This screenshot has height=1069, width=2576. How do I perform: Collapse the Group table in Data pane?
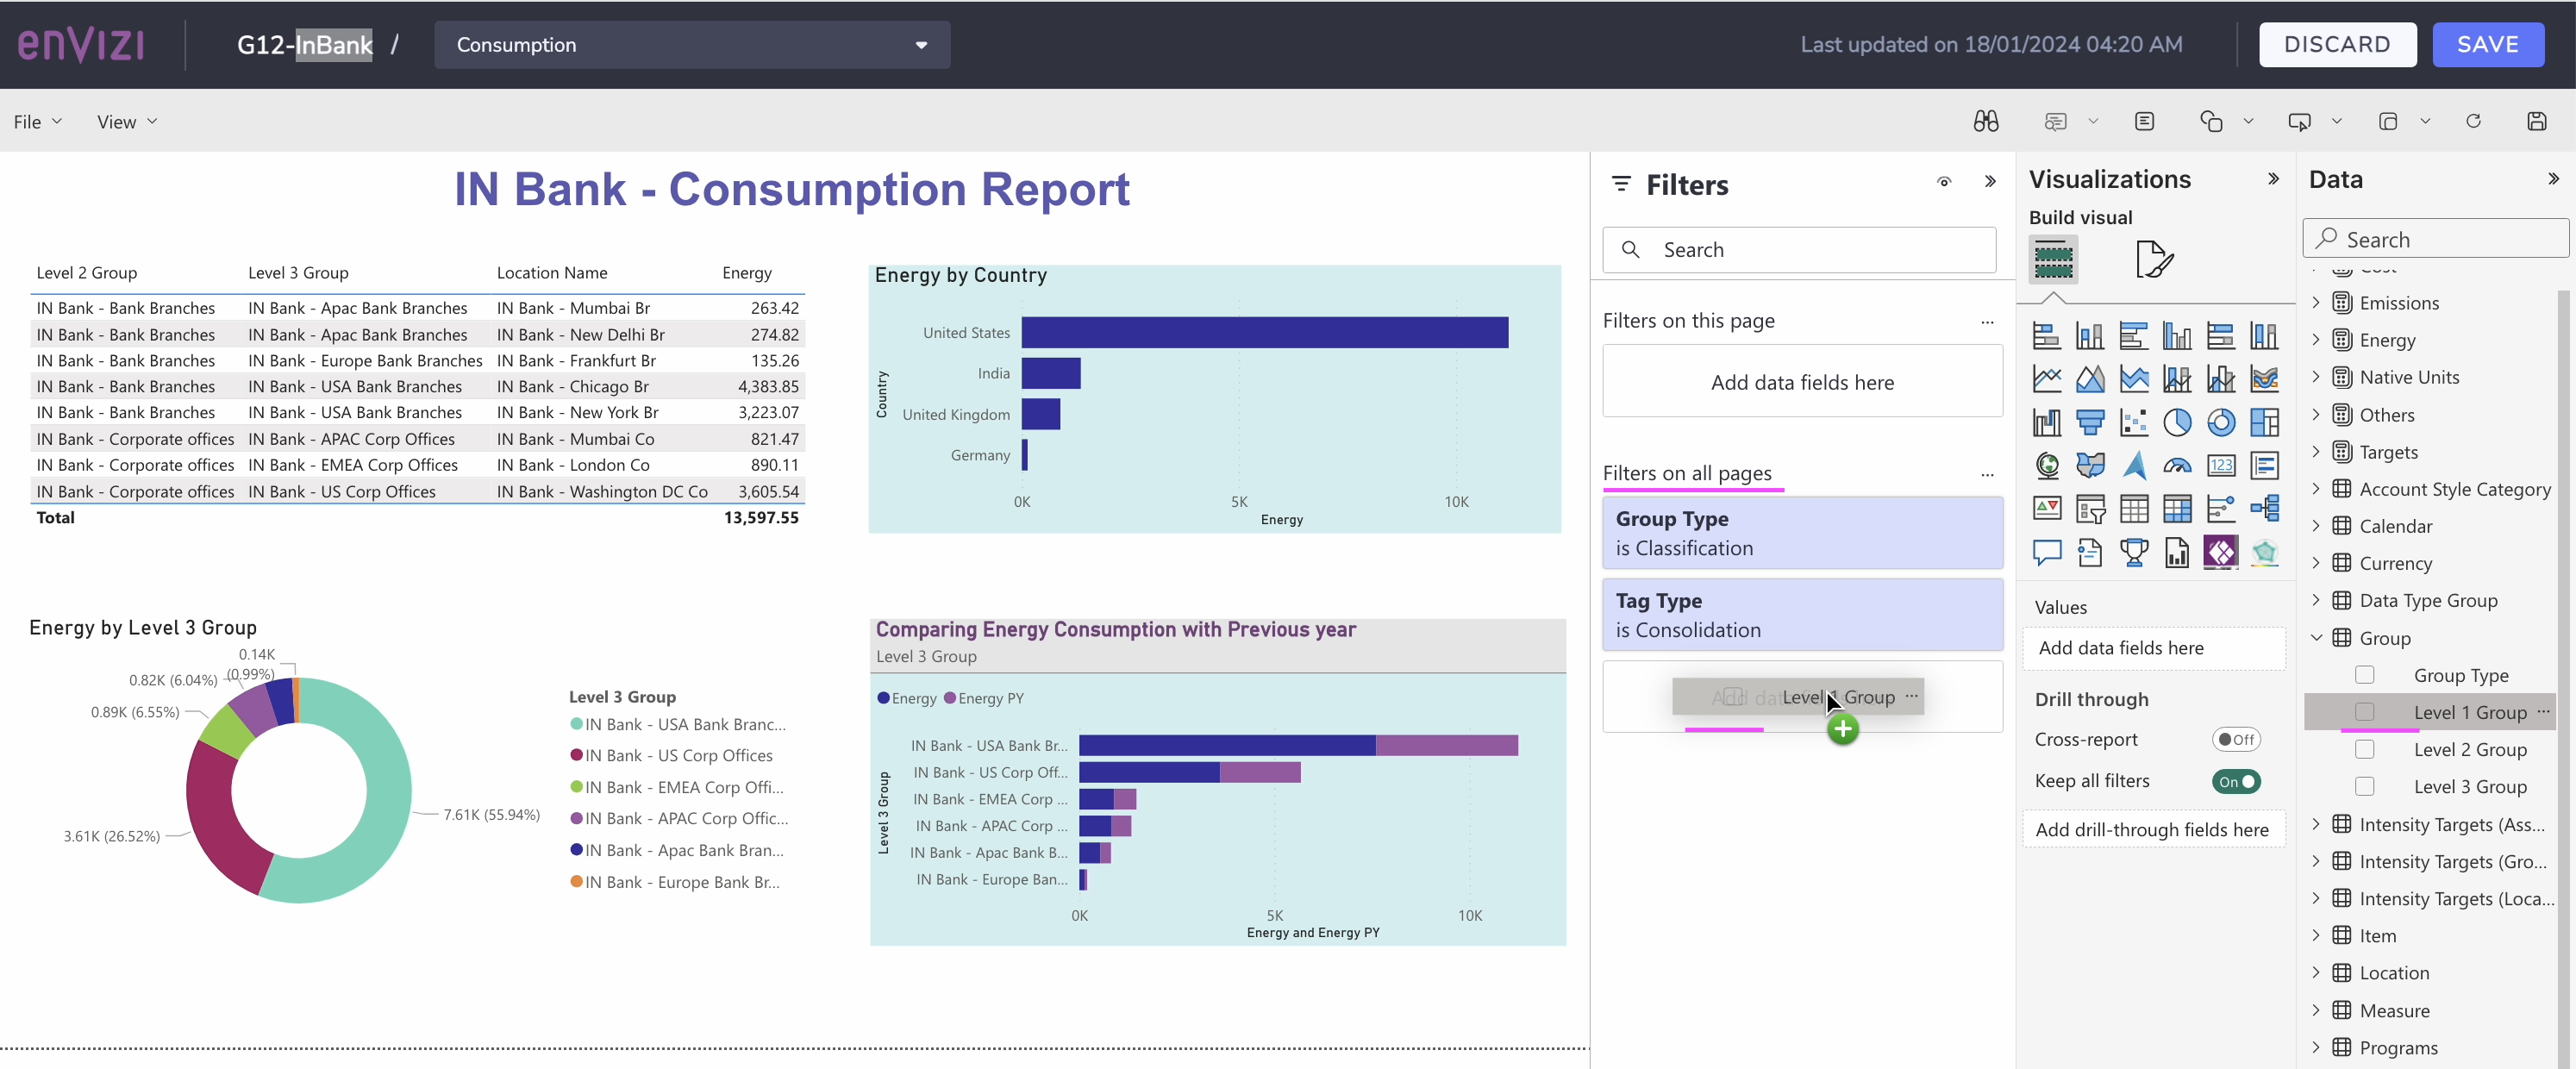pos(2316,638)
